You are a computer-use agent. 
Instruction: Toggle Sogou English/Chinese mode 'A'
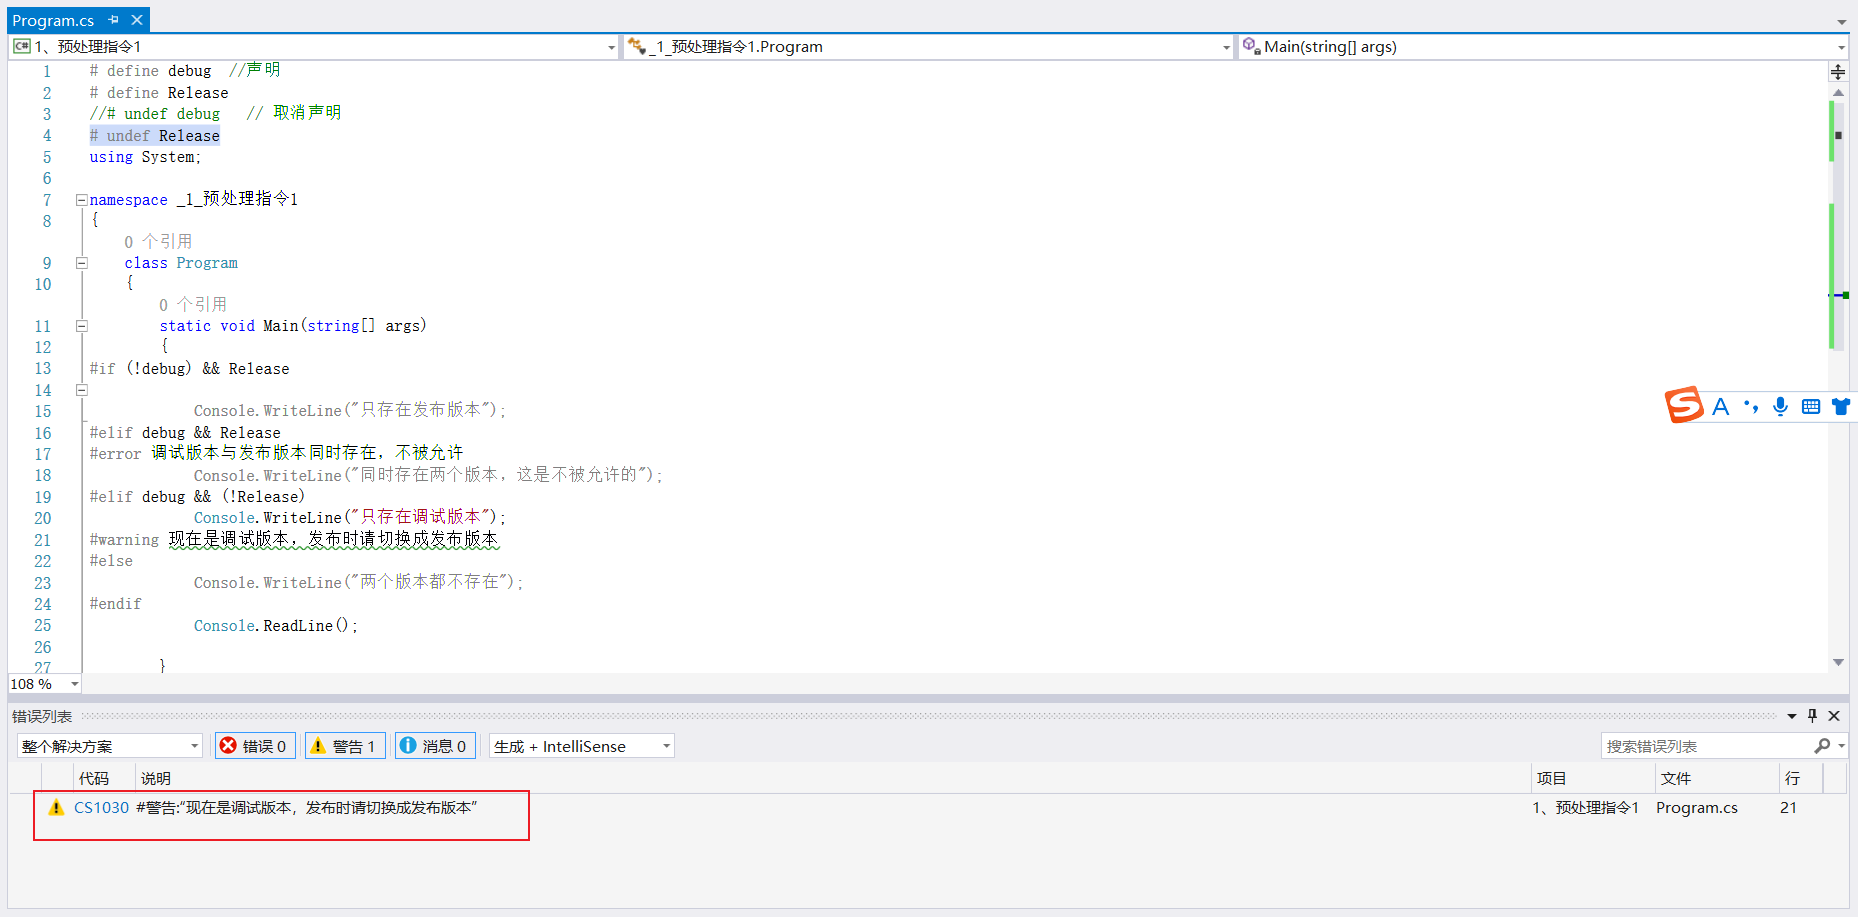pyautogui.click(x=1720, y=407)
